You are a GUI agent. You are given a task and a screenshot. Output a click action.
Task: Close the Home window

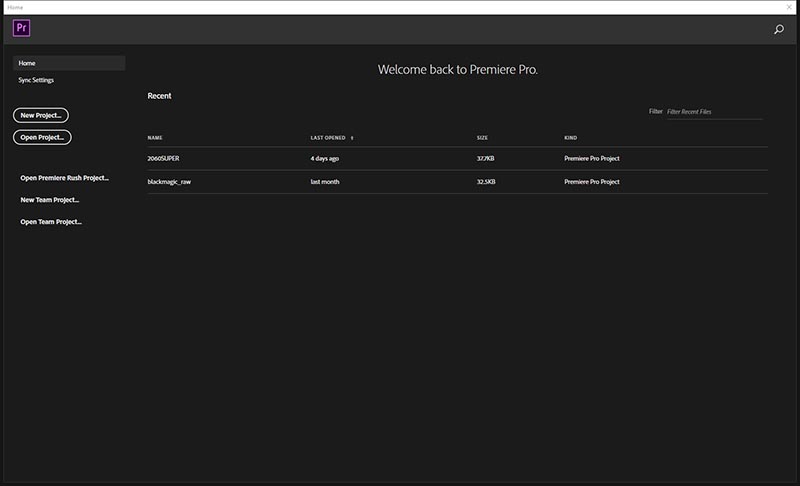tap(789, 7)
